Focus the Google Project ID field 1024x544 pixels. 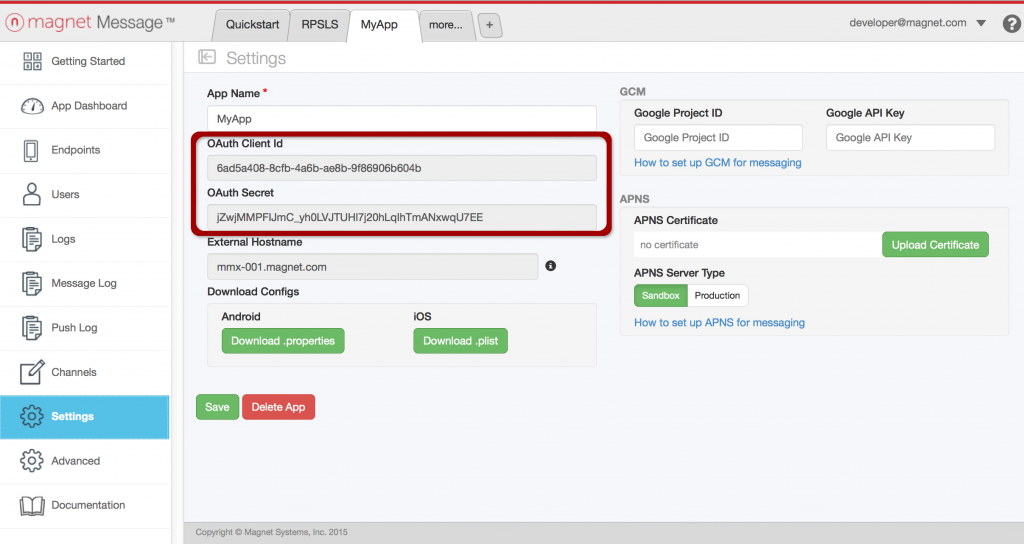tap(718, 138)
